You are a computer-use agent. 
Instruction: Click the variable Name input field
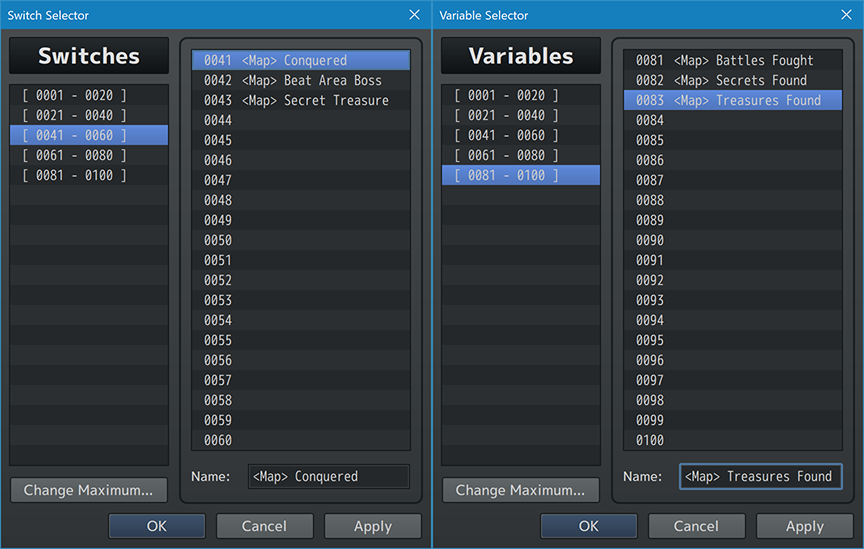tap(760, 477)
